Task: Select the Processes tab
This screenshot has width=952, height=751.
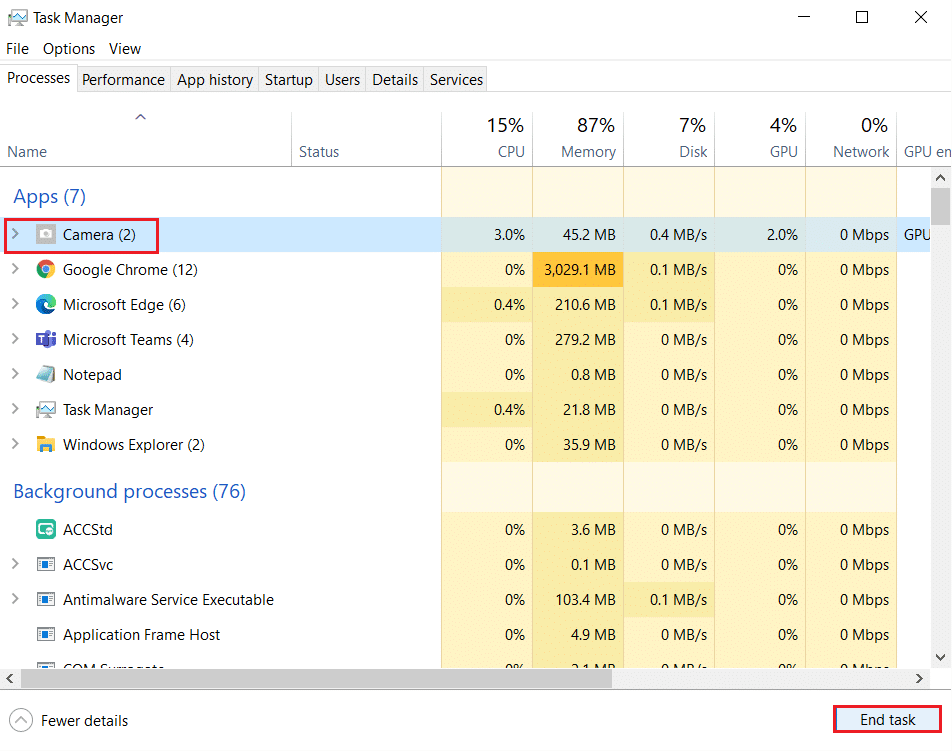Action: 38,78
